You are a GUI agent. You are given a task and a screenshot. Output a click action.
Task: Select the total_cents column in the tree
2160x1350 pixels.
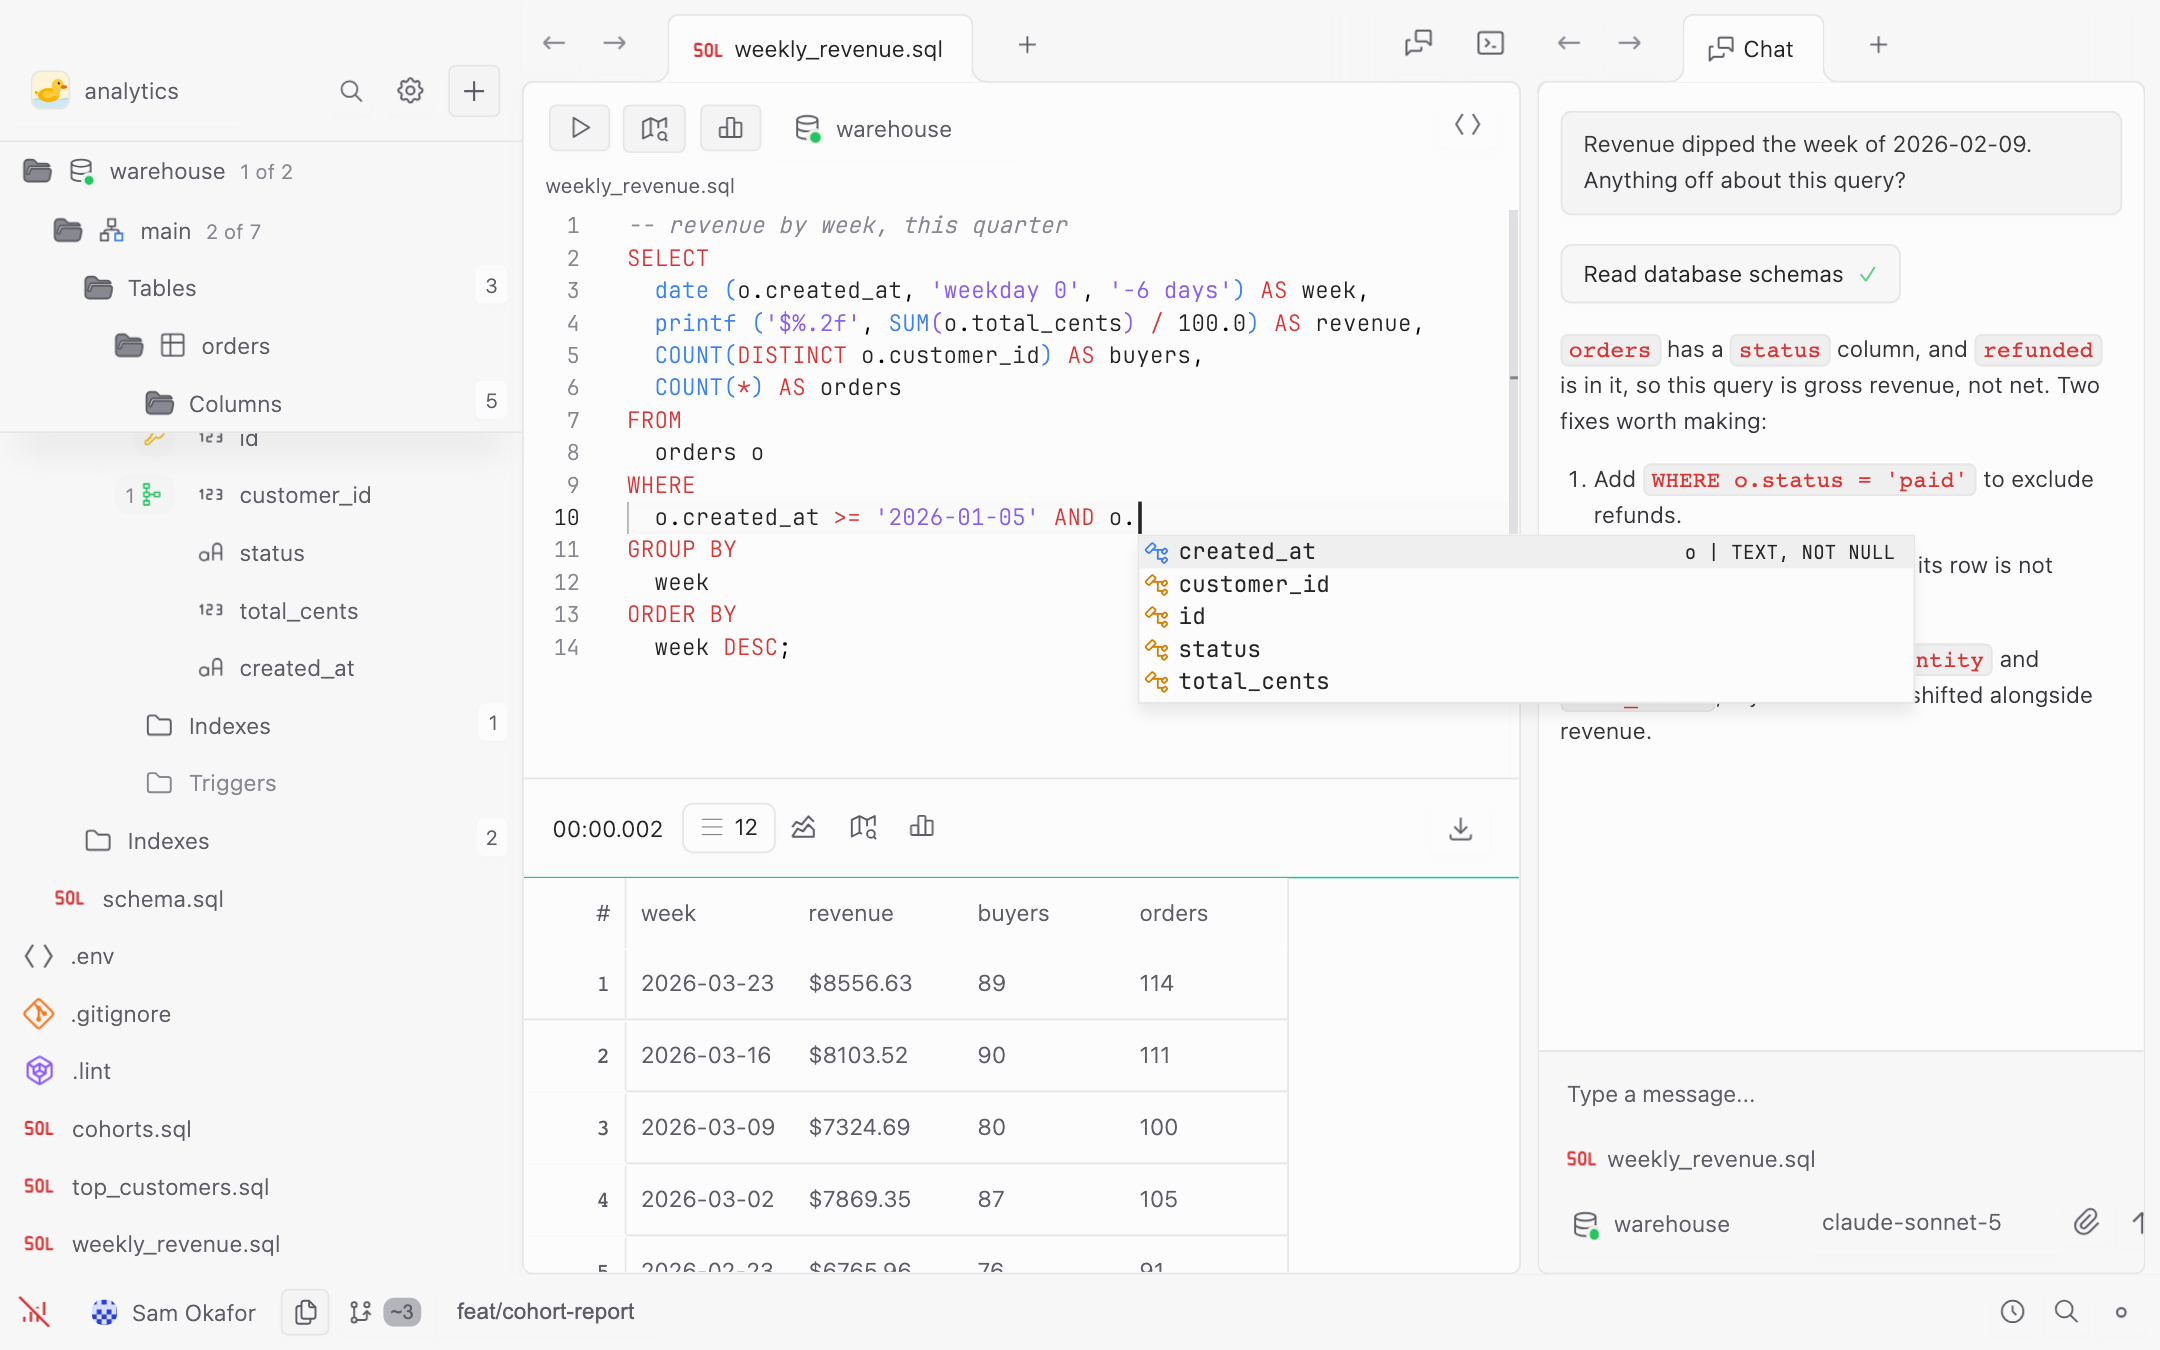point(298,611)
